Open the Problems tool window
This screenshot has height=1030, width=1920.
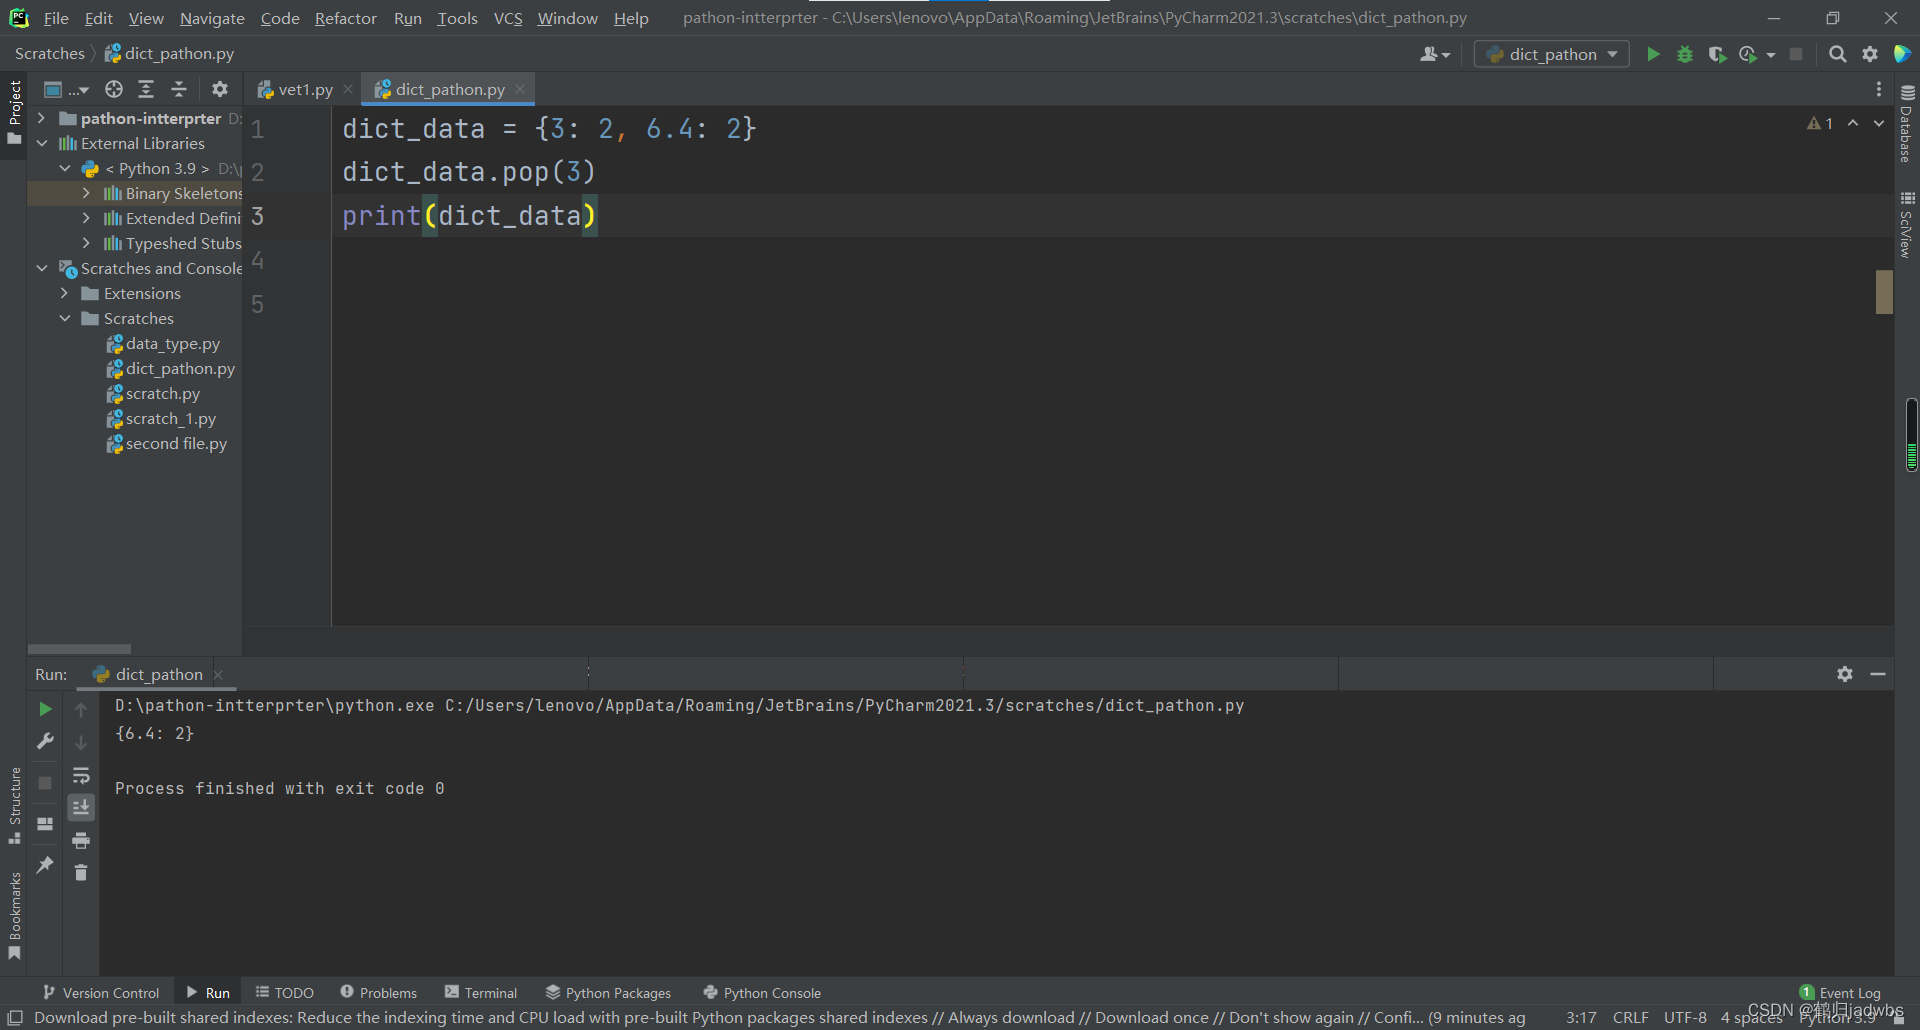[379, 992]
